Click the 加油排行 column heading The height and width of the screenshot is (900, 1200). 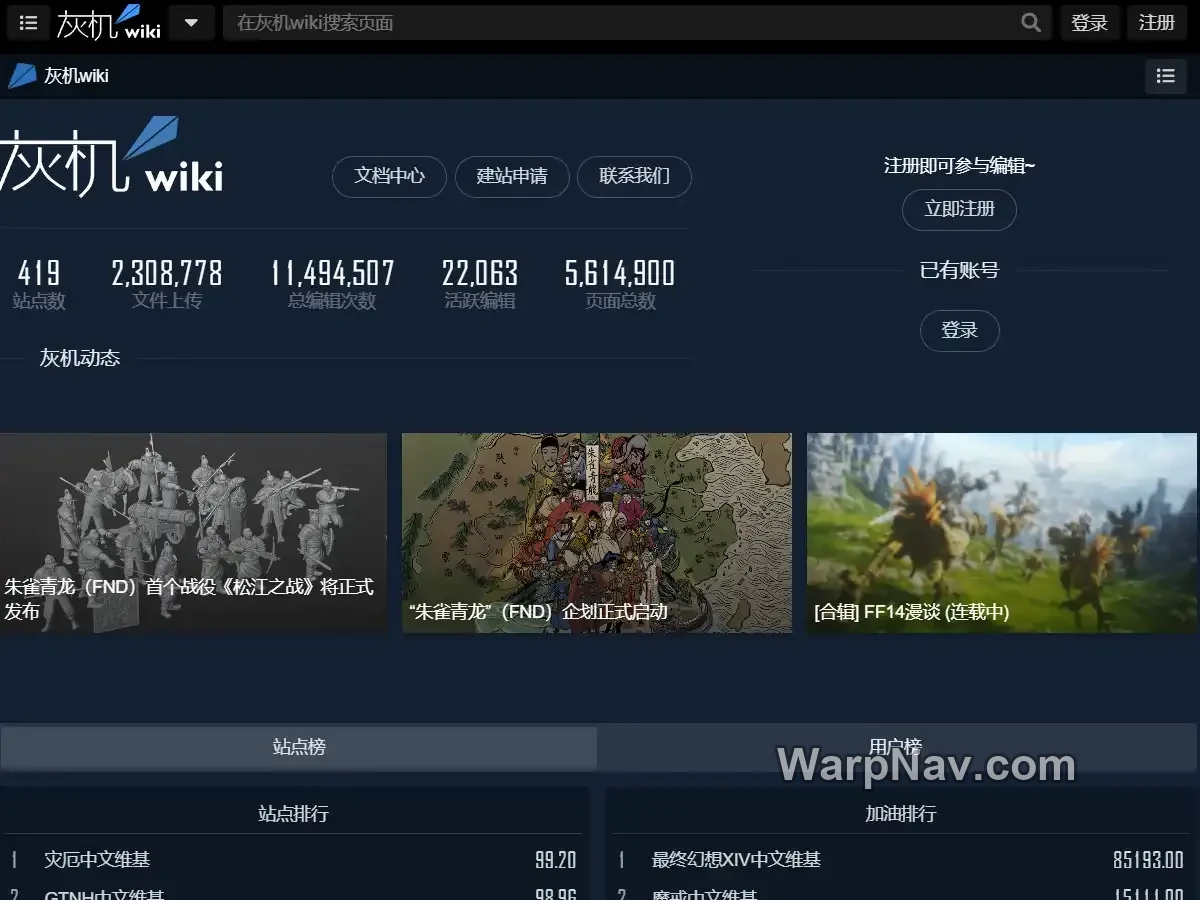click(900, 814)
